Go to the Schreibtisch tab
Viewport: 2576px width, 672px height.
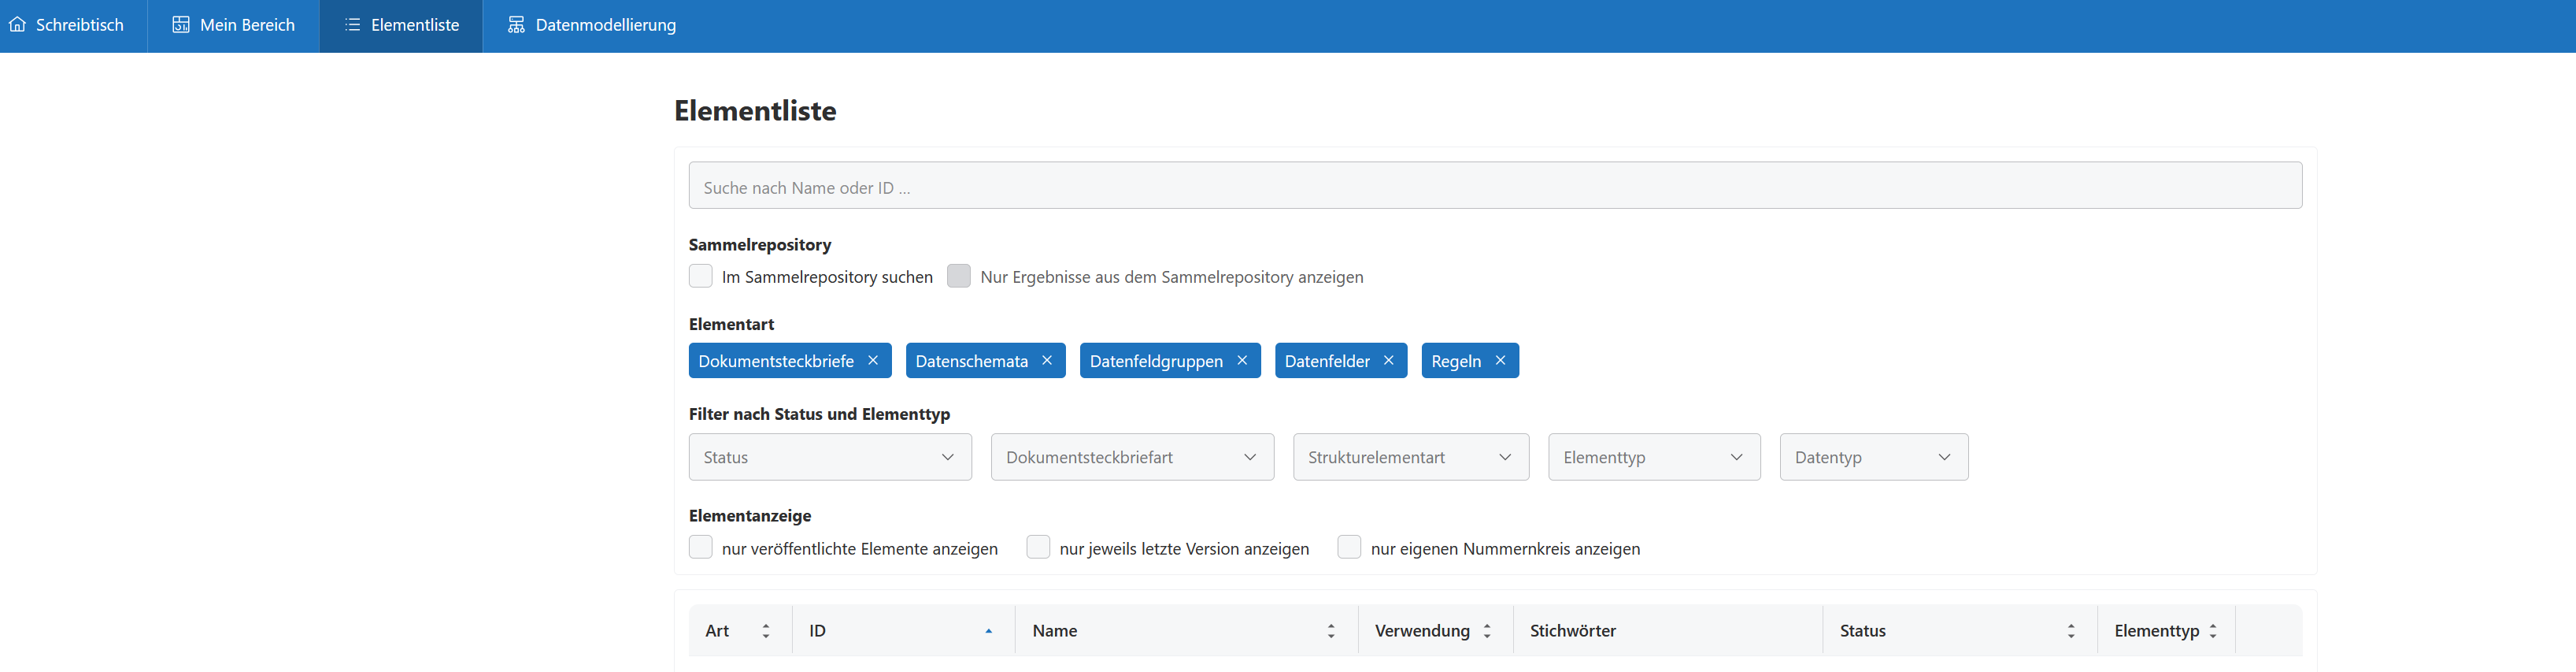(x=67, y=25)
